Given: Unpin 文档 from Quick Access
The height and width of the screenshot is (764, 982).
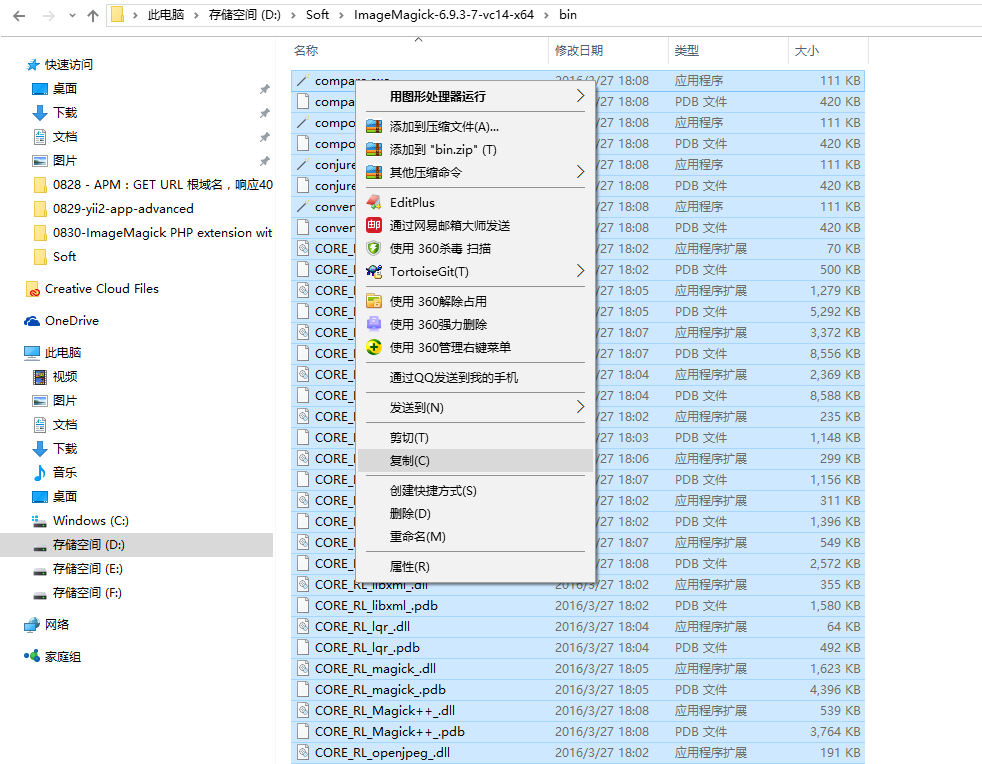Looking at the screenshot, I should [265, 137].
